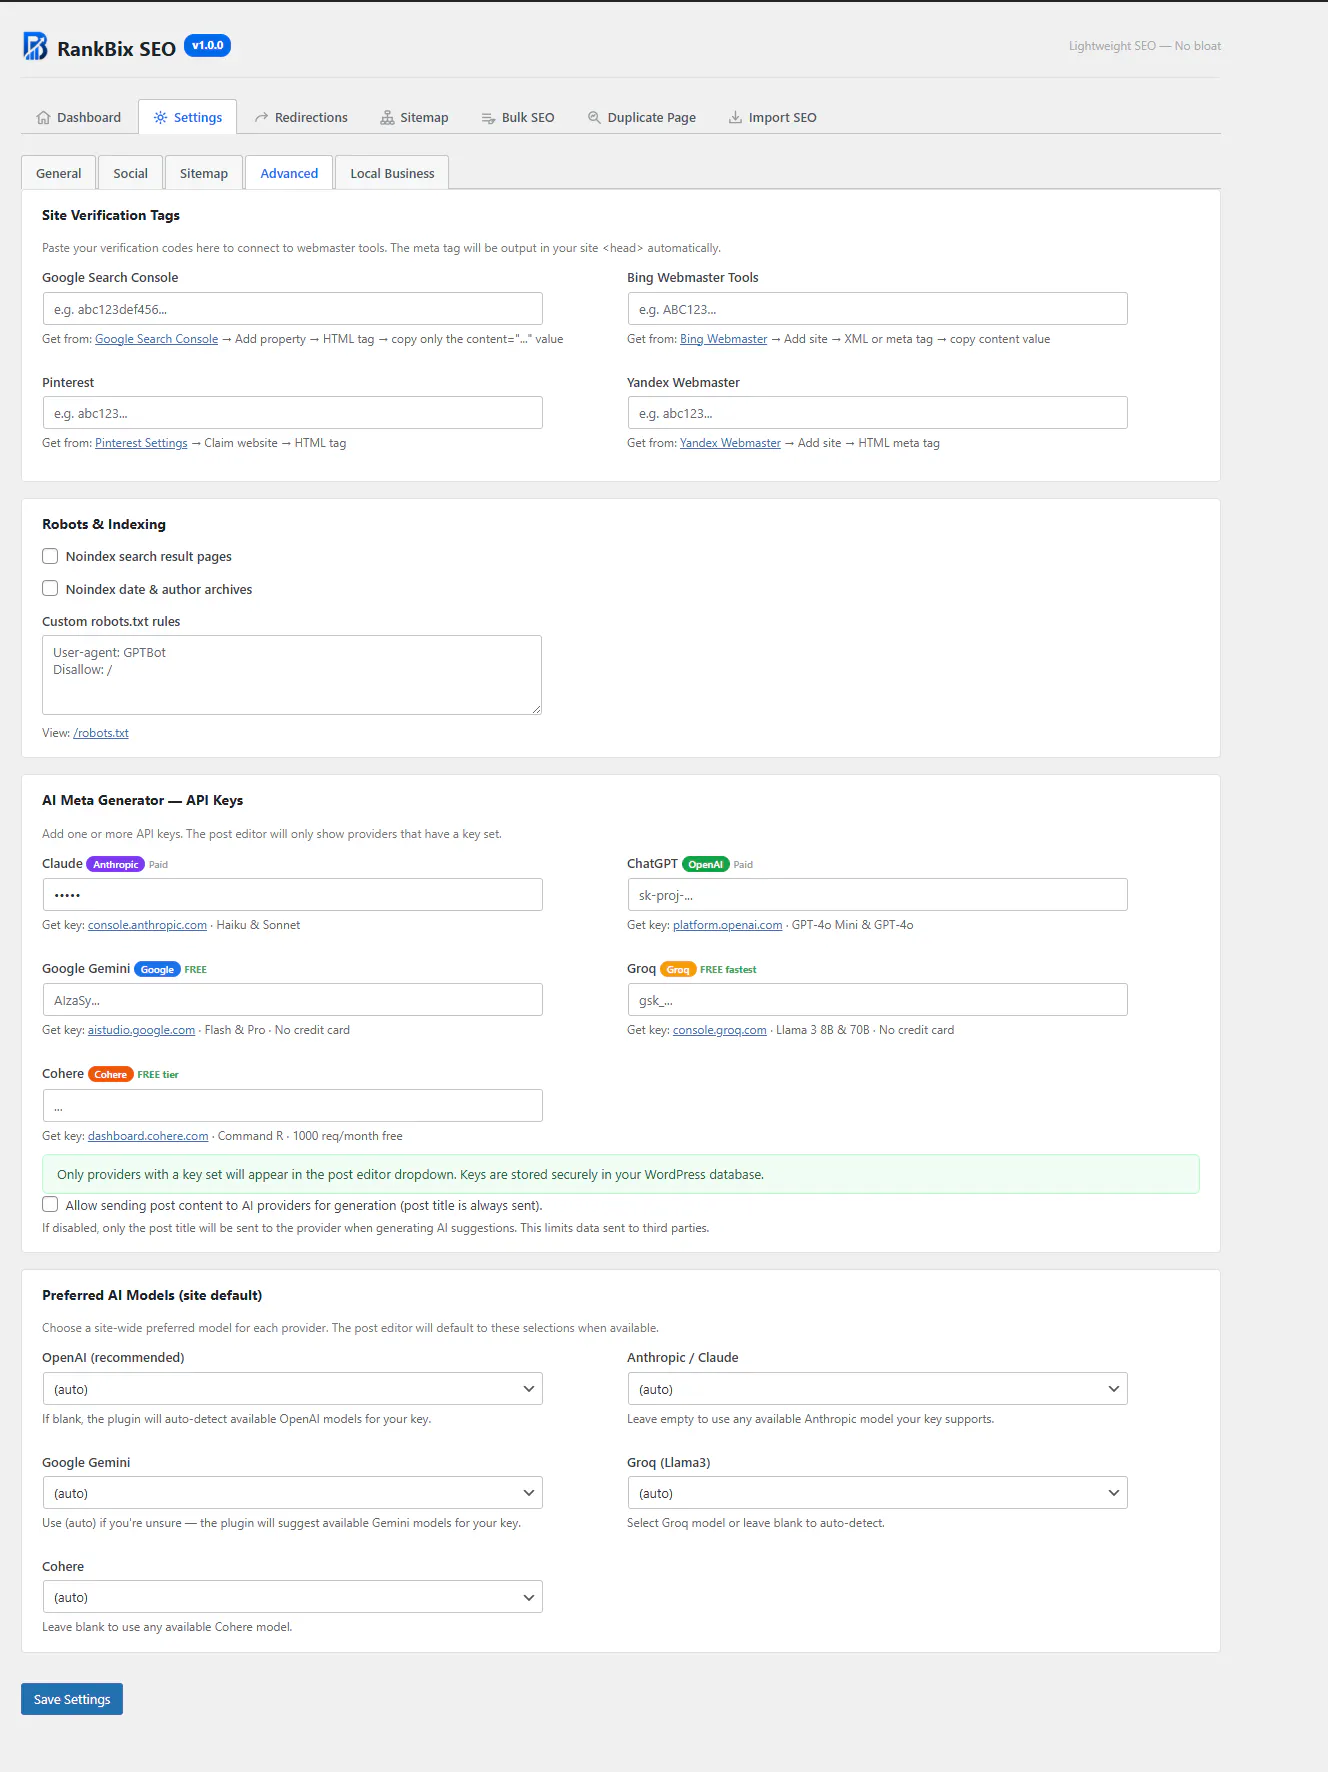The height and width of the screenshot is (1772, 1328).
Task: Open the OpenAI (recommended) model dropdown
Action: [x=292, y=1389]
